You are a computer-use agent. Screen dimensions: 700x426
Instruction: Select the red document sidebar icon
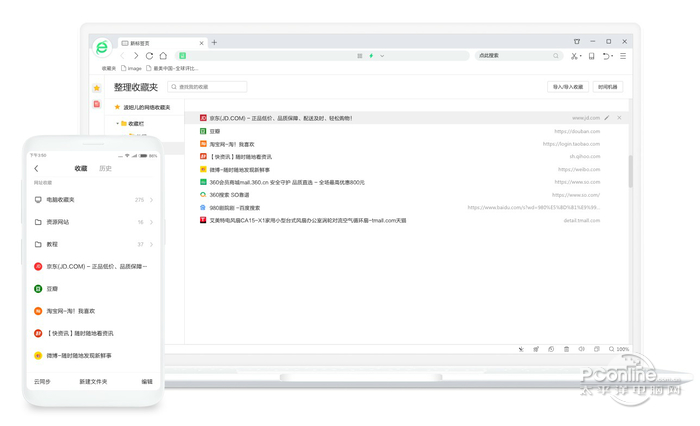pyautogui.click(x=96, y=104)
